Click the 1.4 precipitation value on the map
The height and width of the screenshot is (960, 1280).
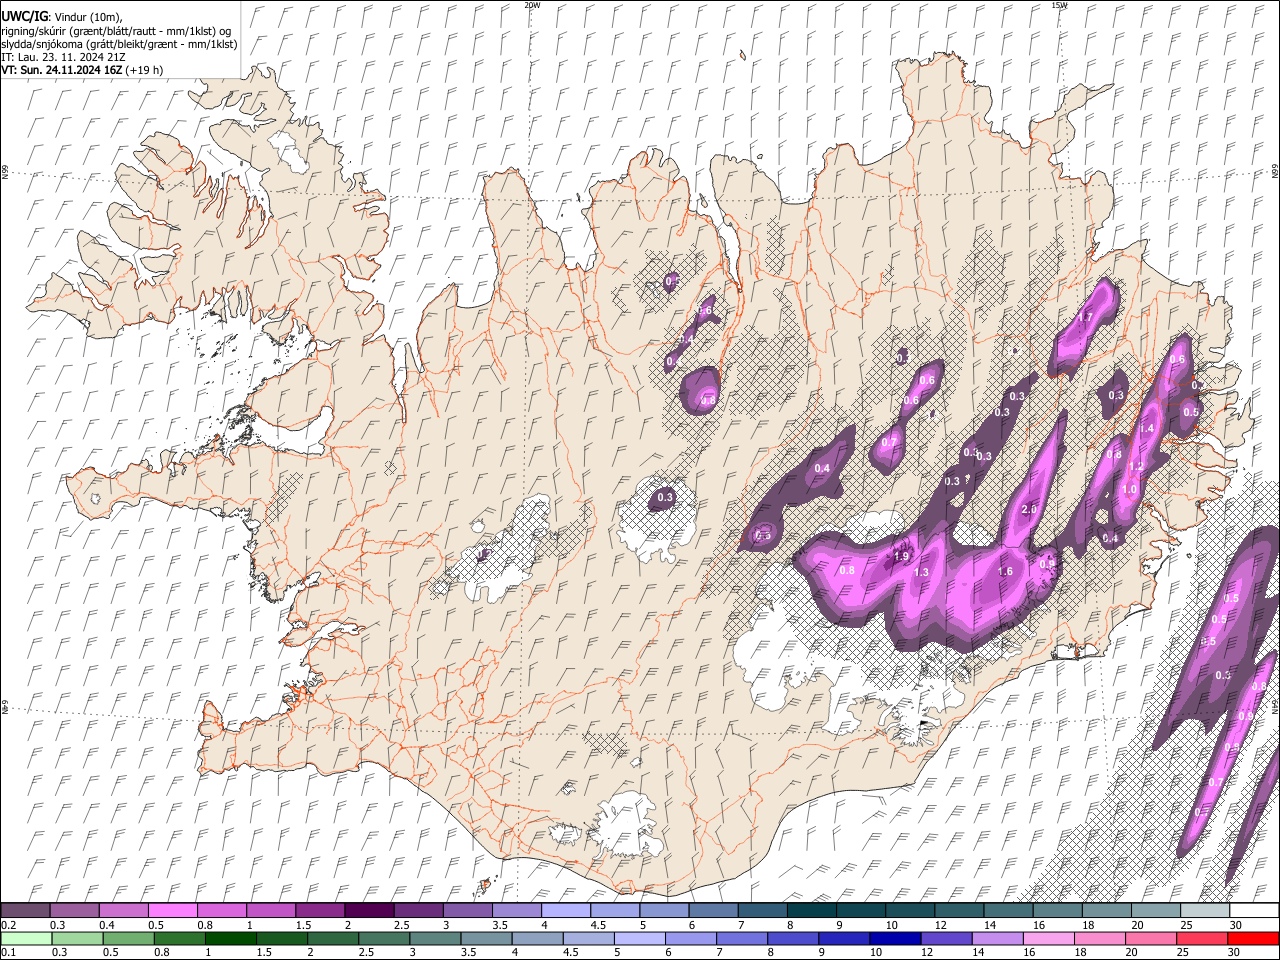coord(1147,428)
